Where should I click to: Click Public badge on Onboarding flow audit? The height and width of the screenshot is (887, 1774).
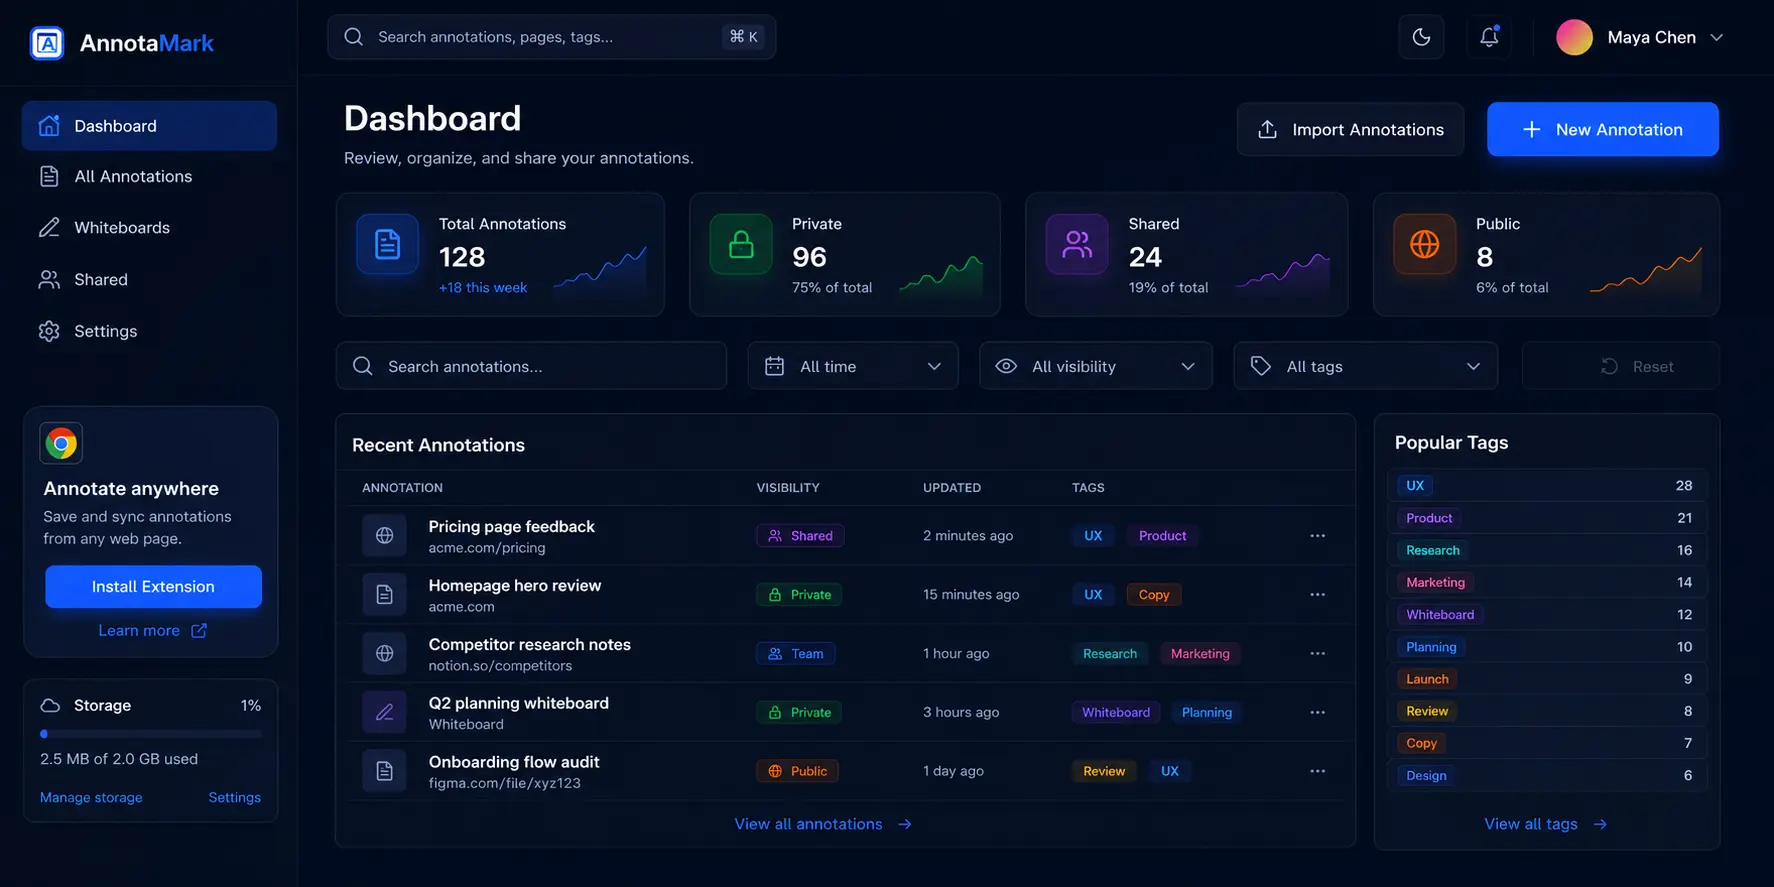(797, 771)
